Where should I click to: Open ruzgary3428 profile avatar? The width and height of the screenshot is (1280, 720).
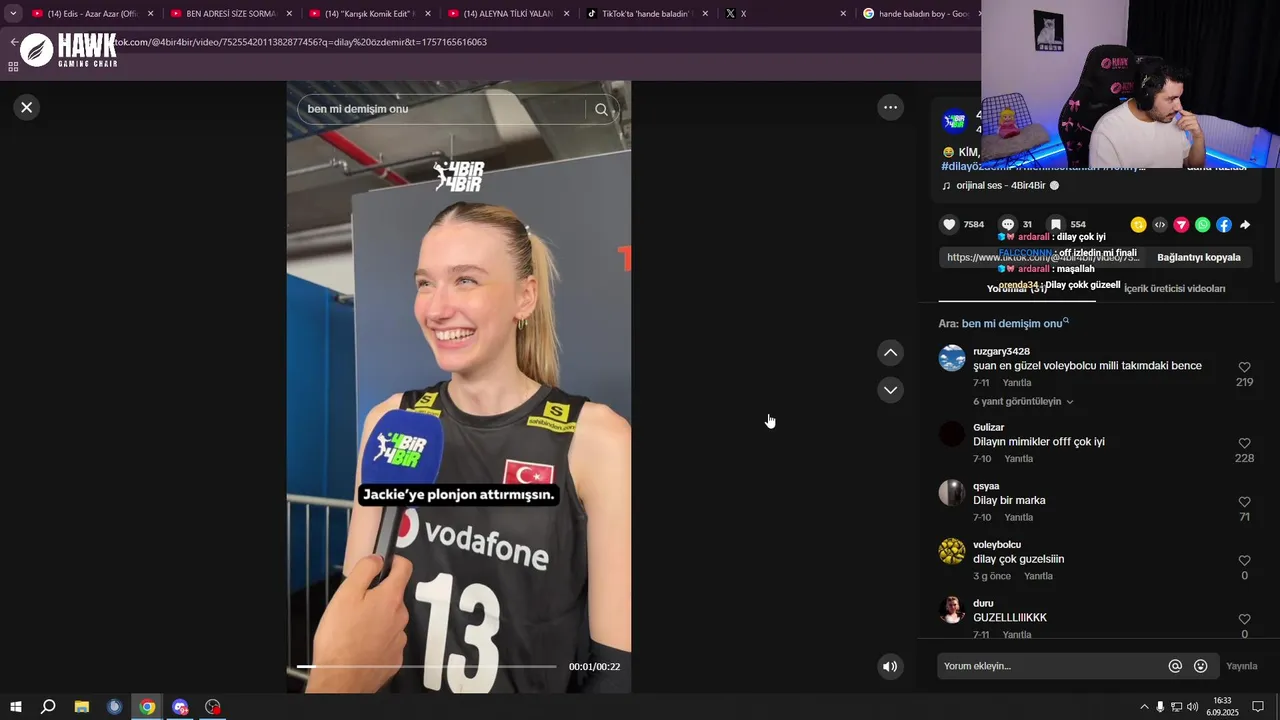pos(952,358)
